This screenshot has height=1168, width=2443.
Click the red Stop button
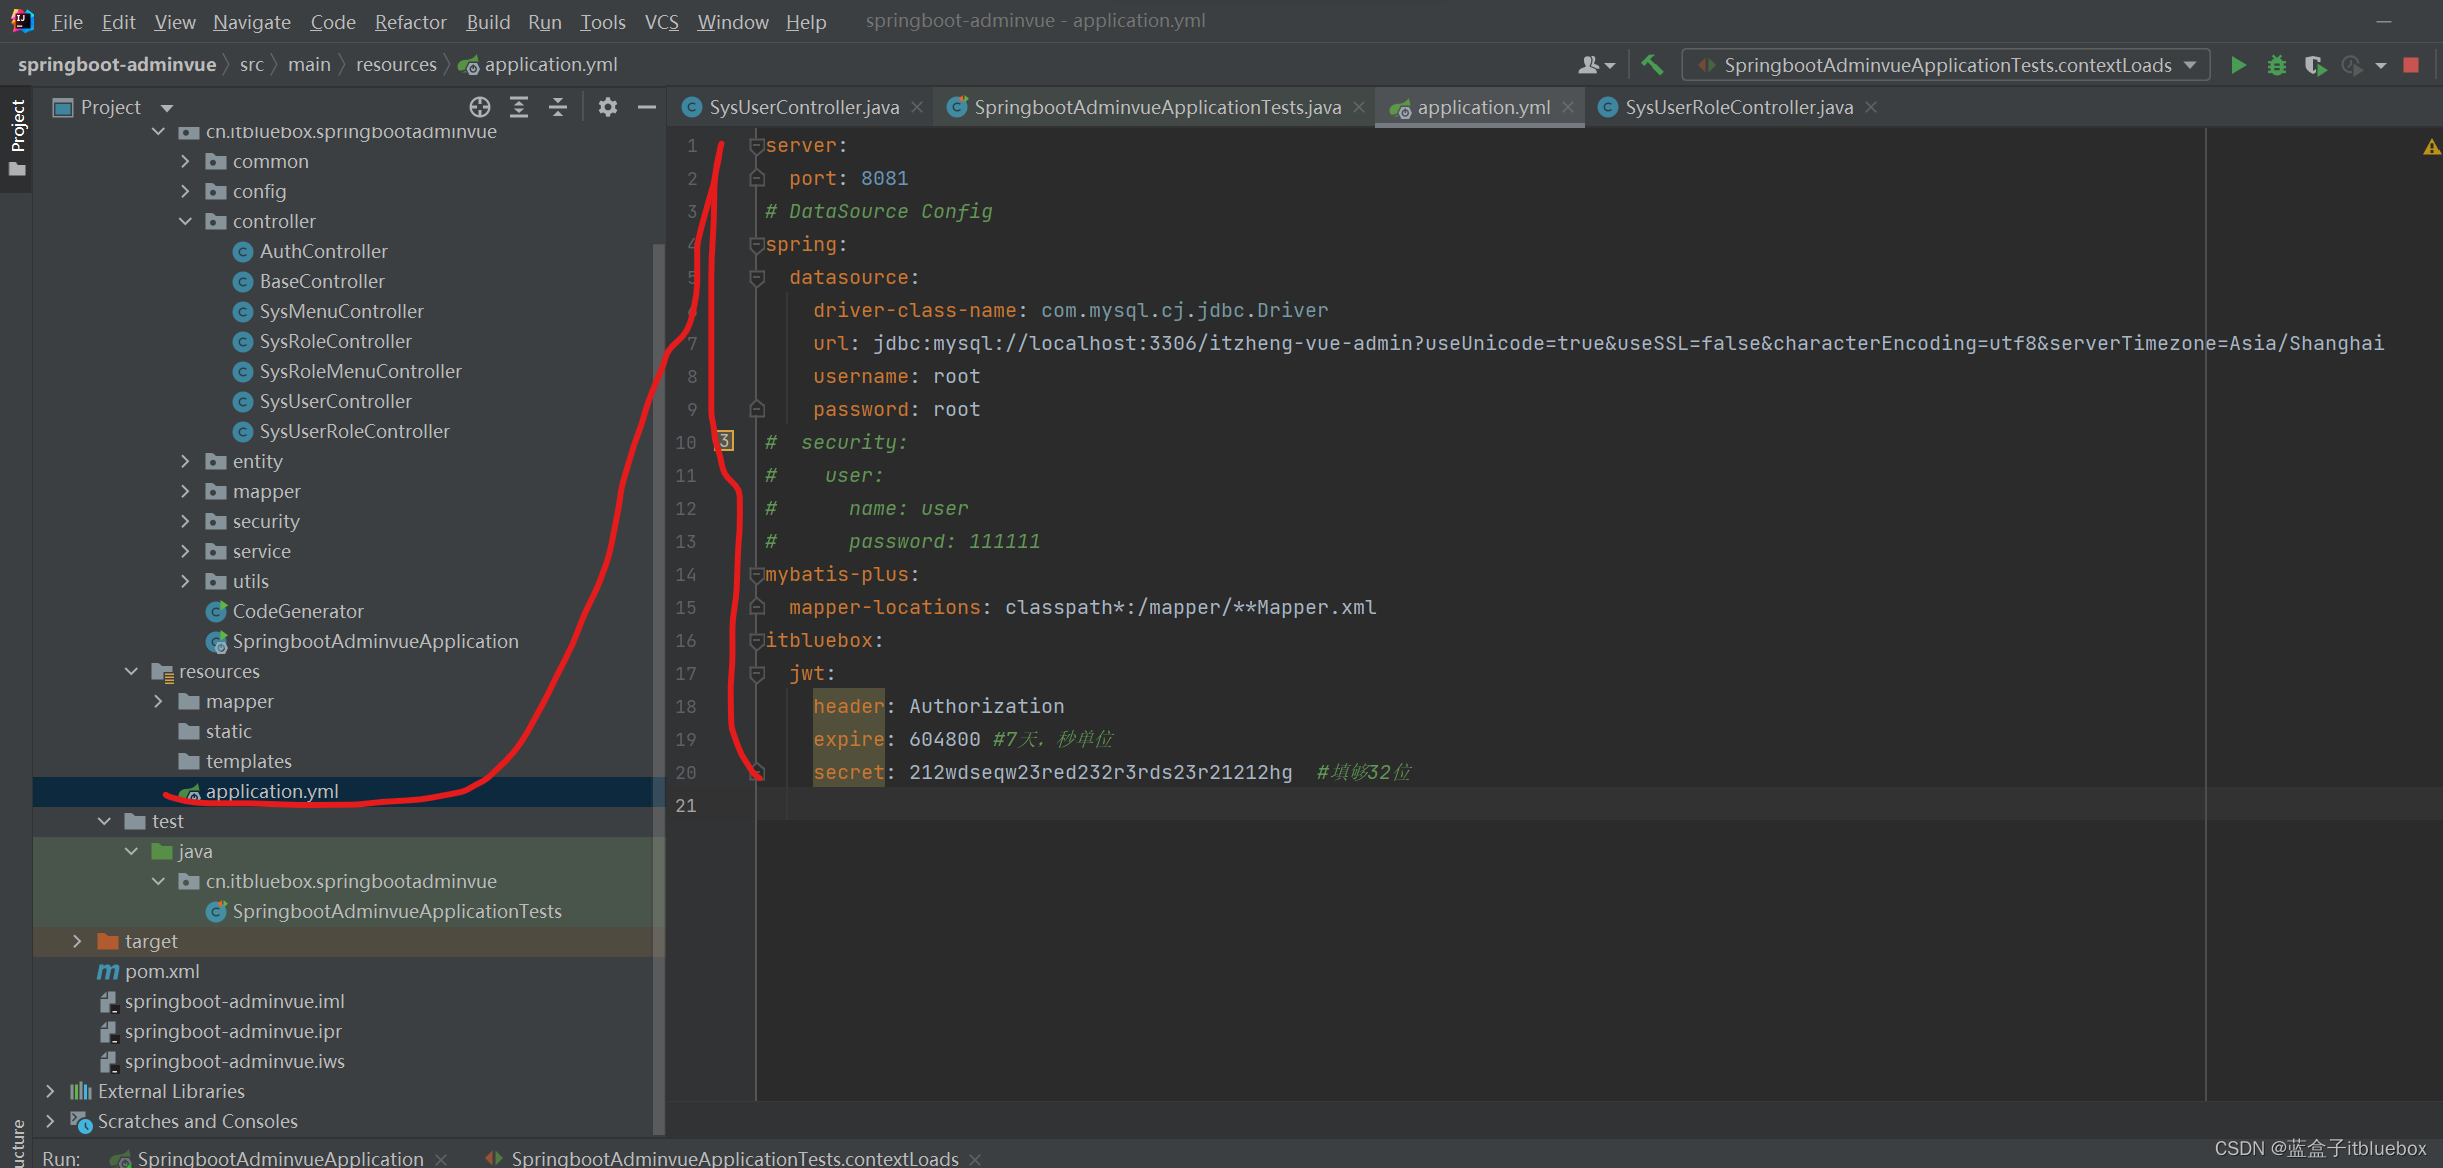click(x=2411, y=65)
